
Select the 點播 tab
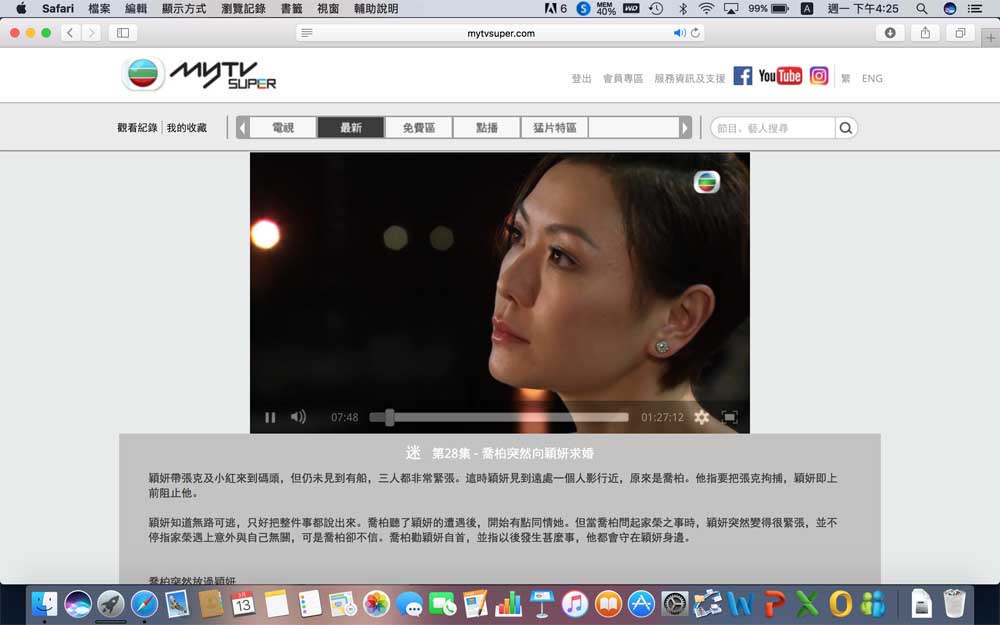coord(487,128)
